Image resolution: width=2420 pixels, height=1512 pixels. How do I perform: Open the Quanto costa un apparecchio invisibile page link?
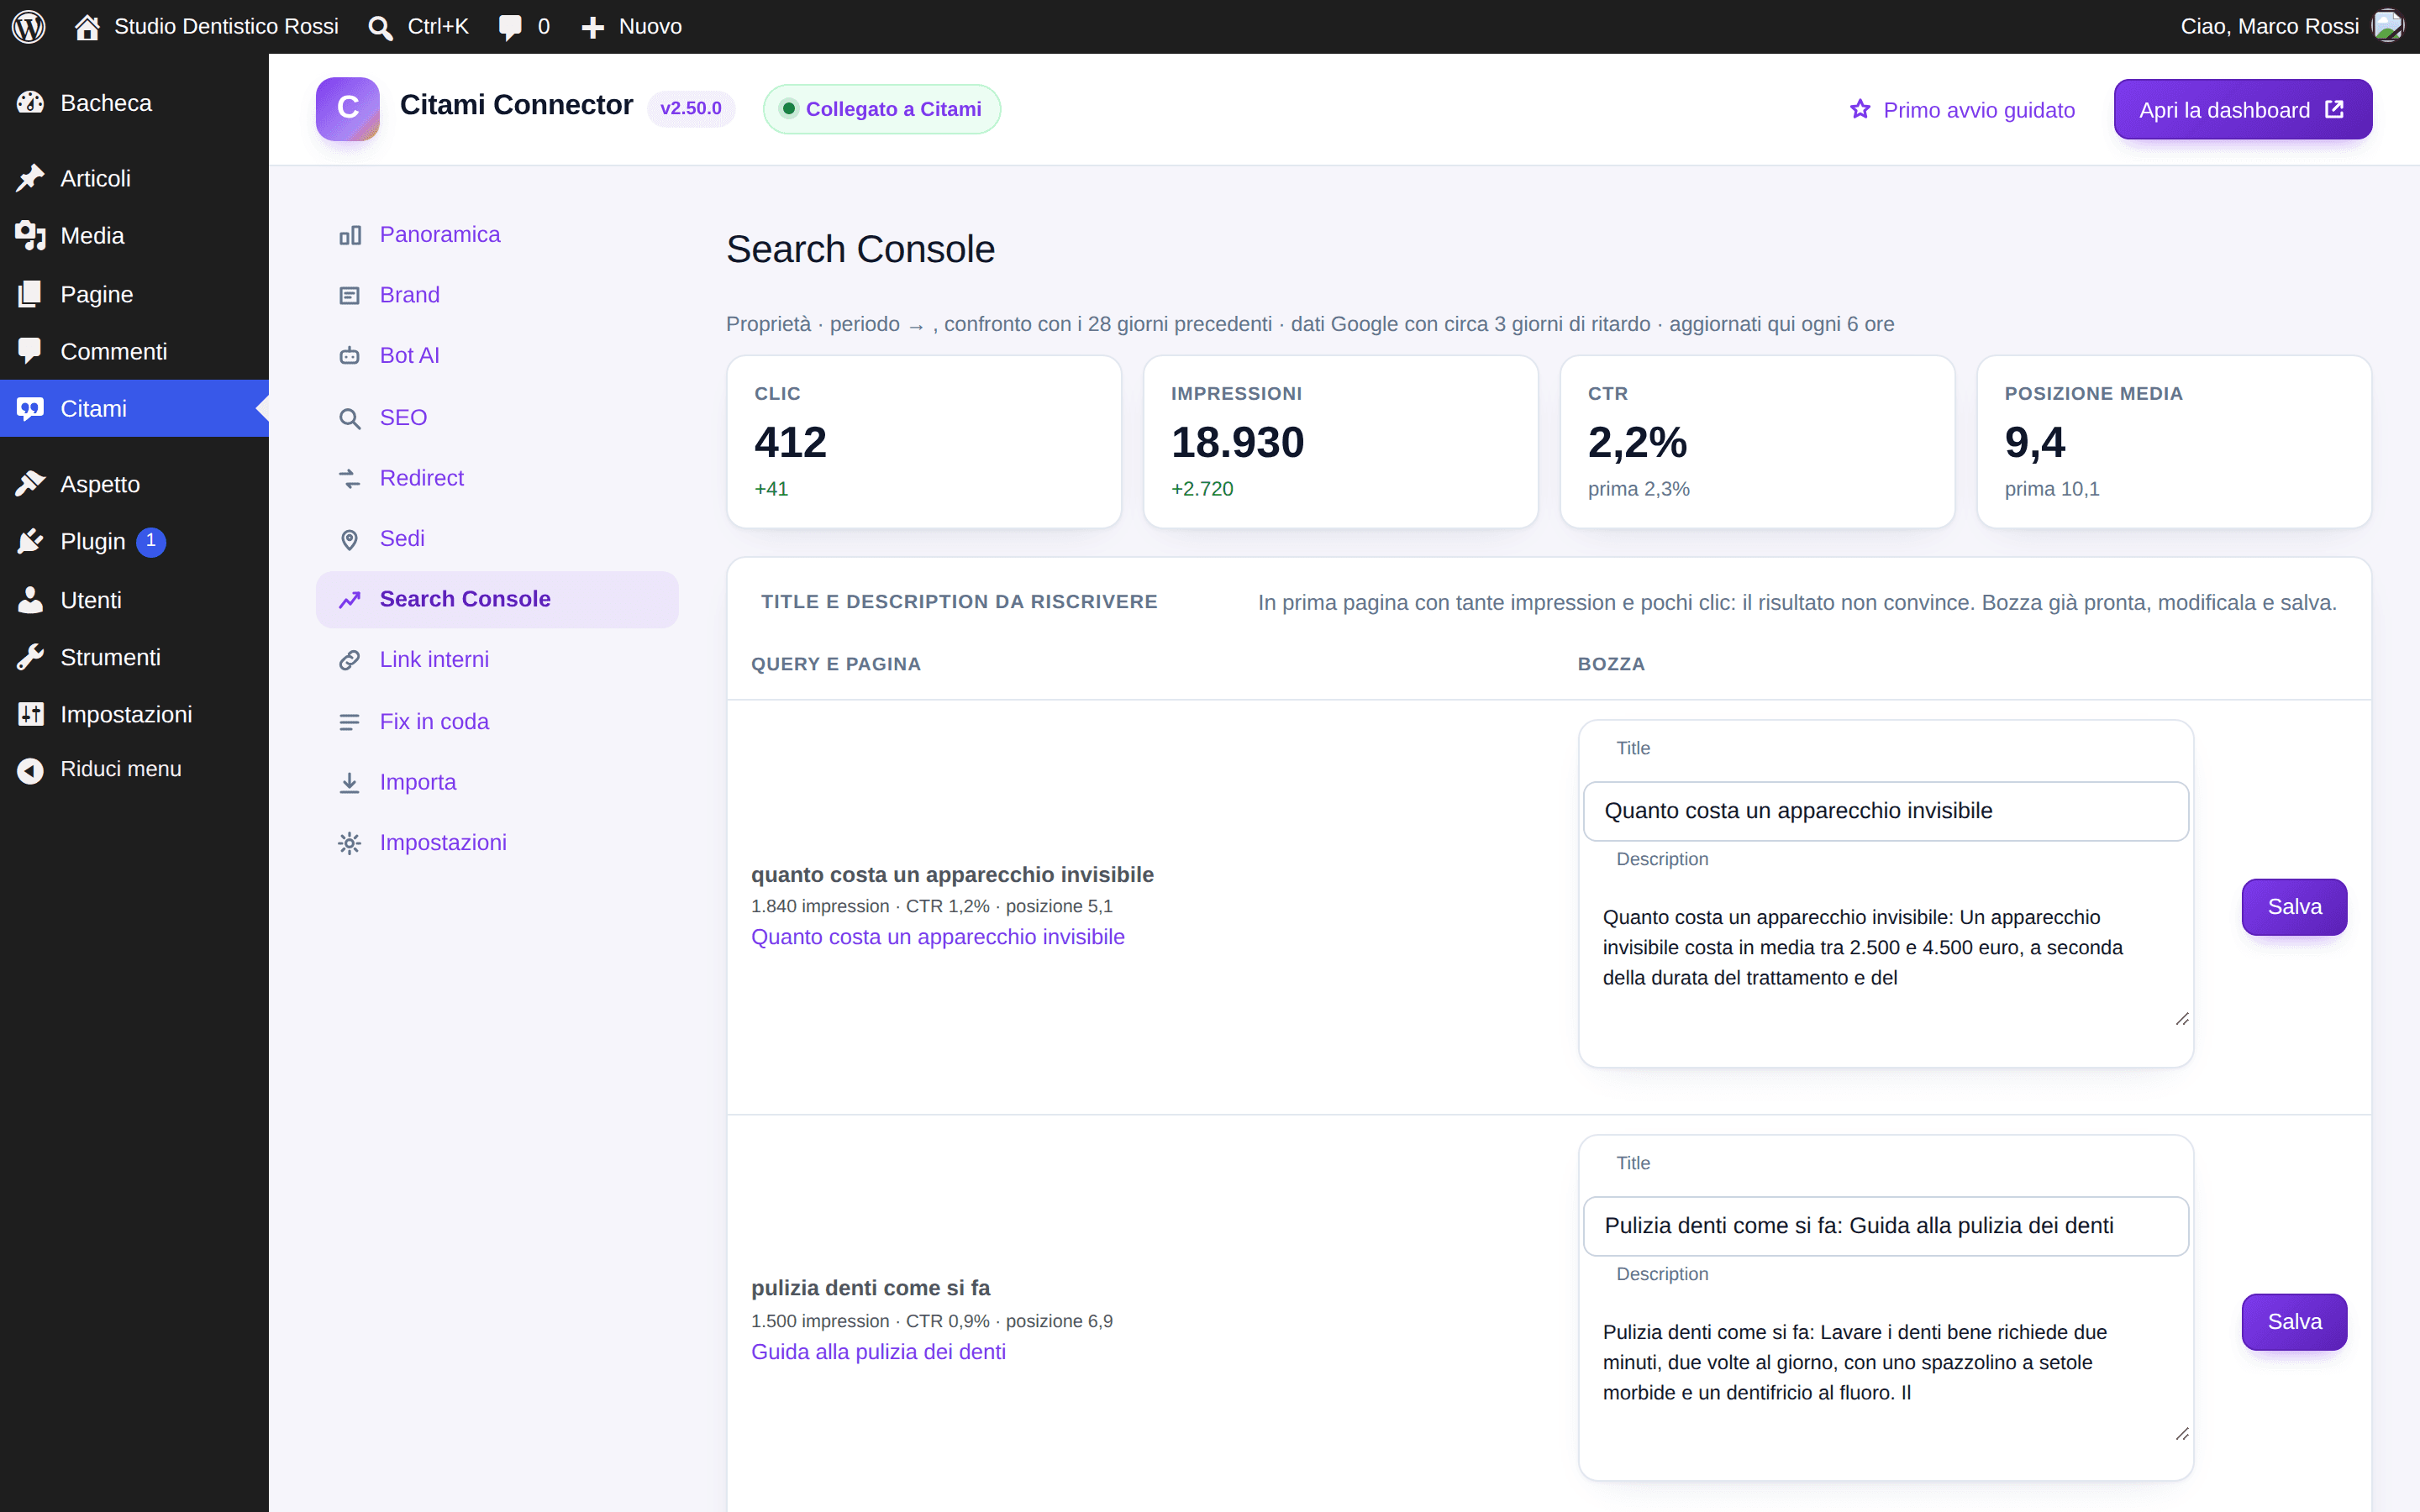(x=938, y=937)
